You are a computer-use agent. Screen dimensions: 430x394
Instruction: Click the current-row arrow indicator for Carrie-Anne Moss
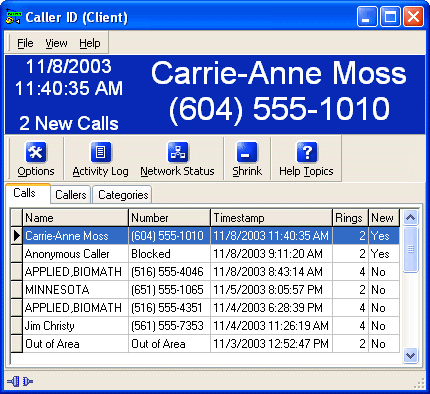tap(16, 236)
